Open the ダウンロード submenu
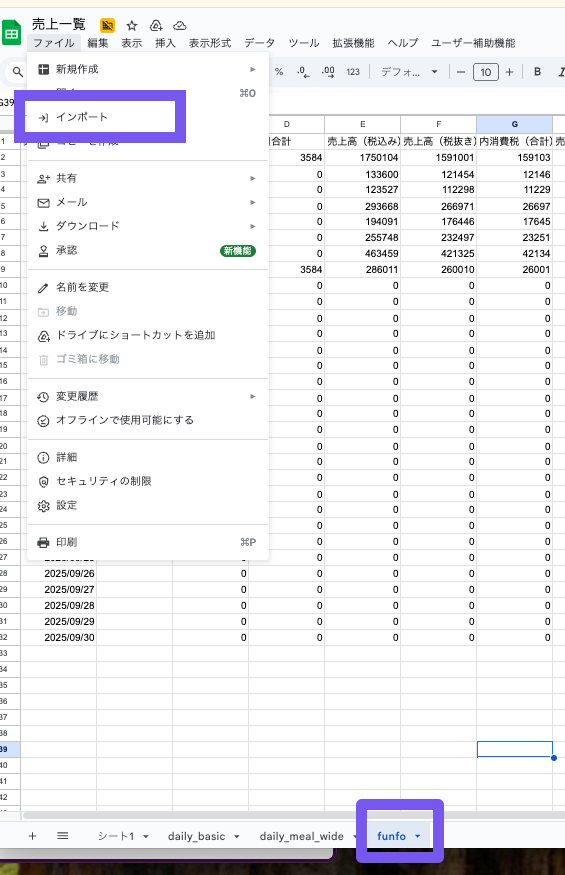The image size is (565, 875). click(x=147, y=226)
